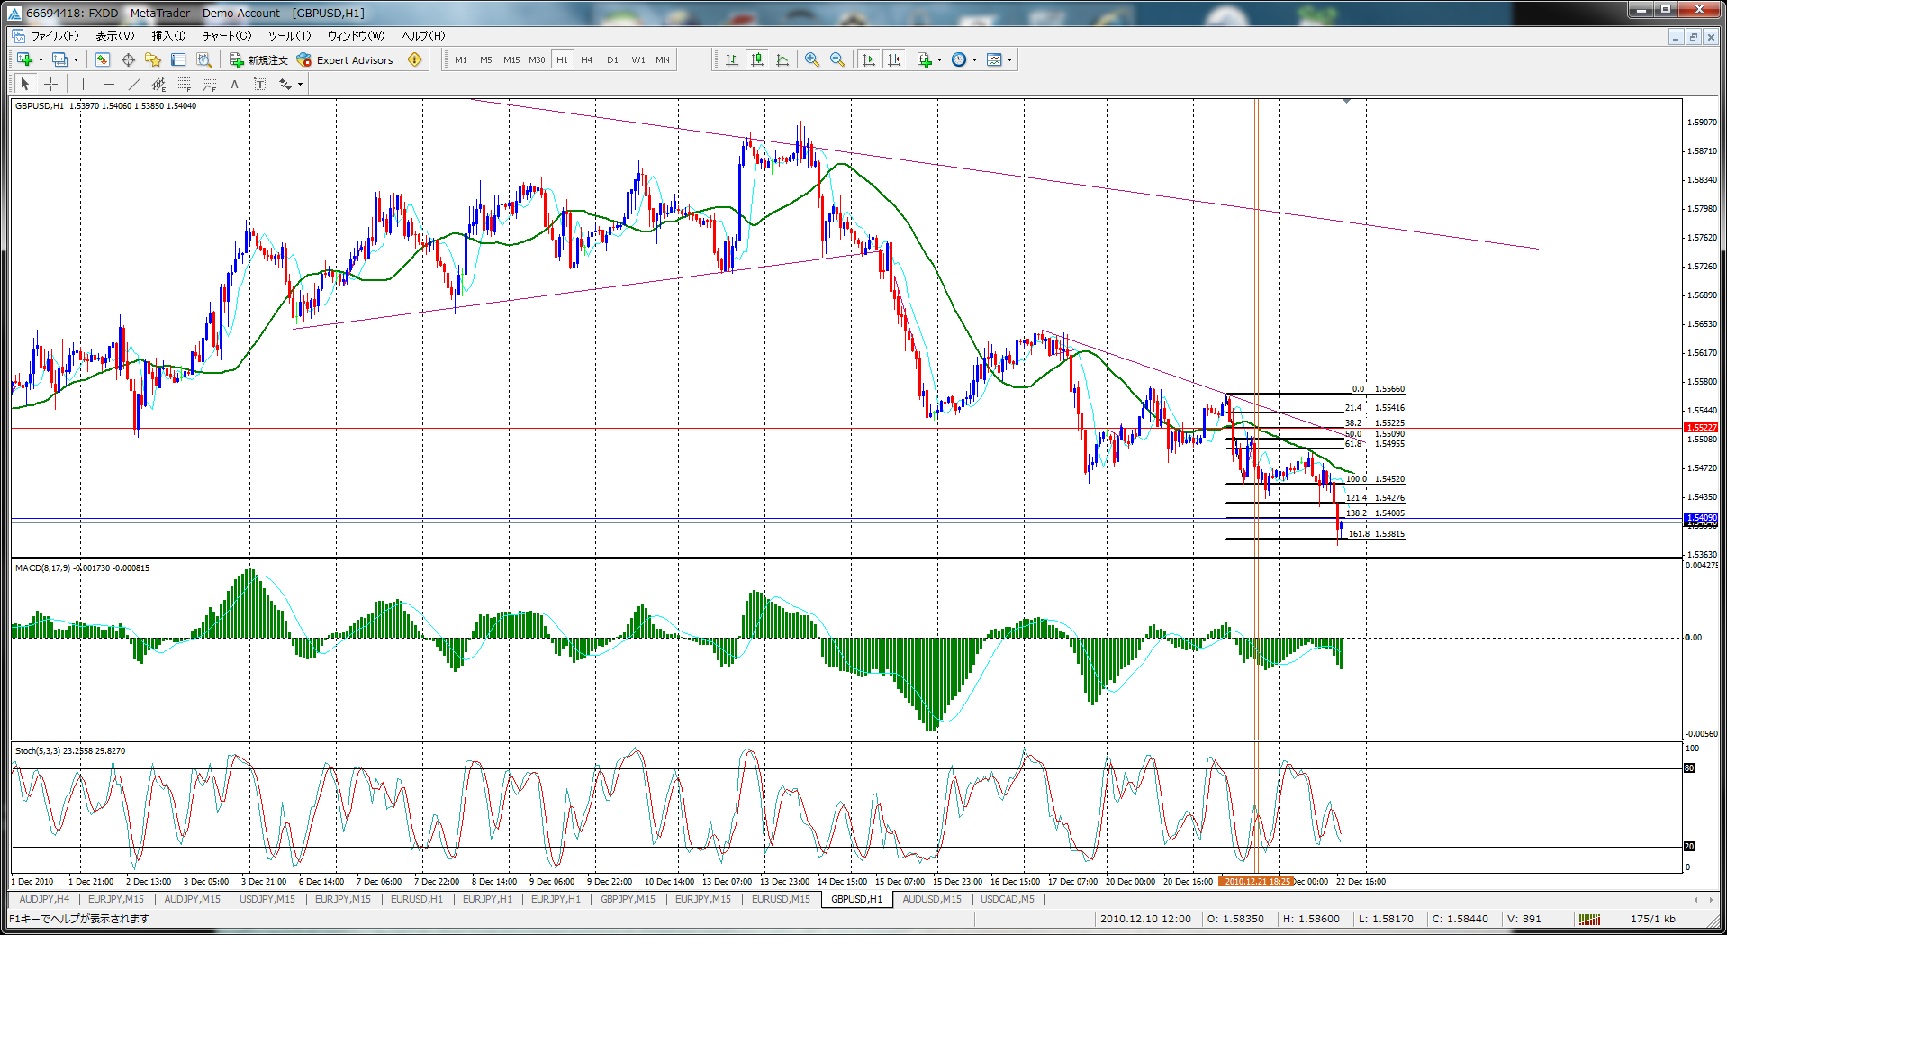
Task: Open the Profiles icon in the toolbar
Action: coord(59,60)
